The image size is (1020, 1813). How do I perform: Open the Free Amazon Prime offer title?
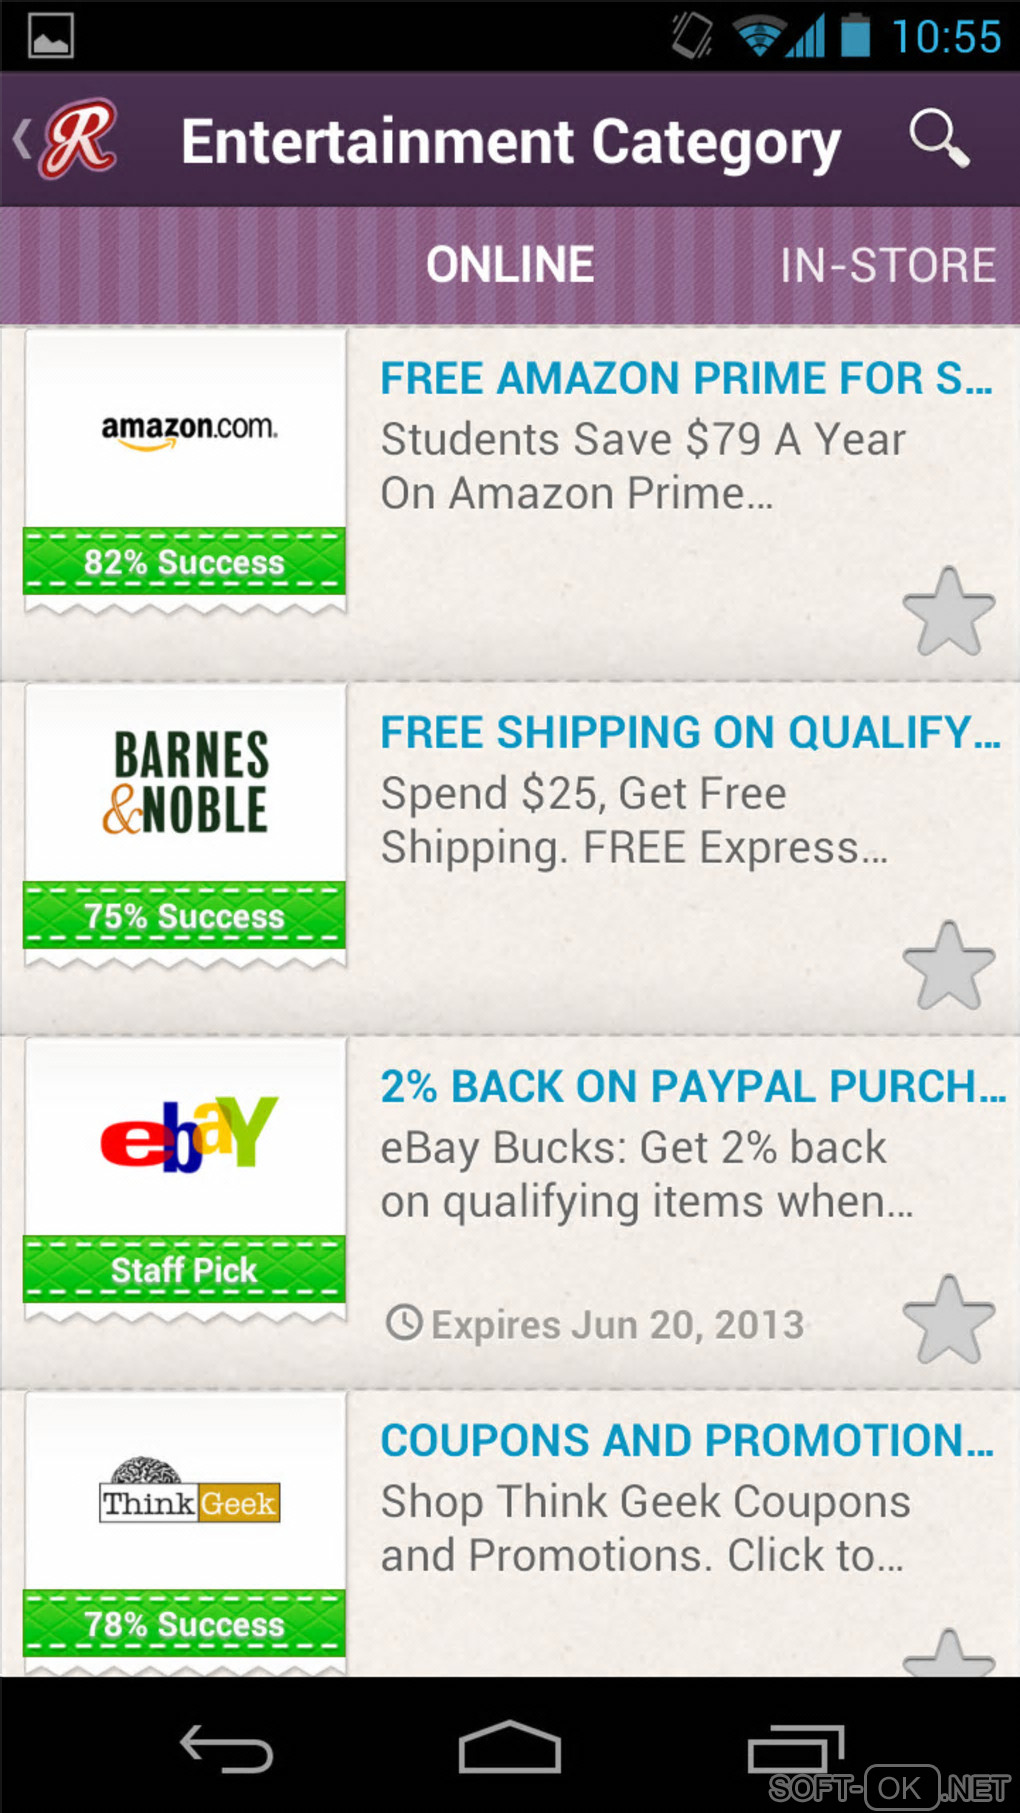pos(686,379)
